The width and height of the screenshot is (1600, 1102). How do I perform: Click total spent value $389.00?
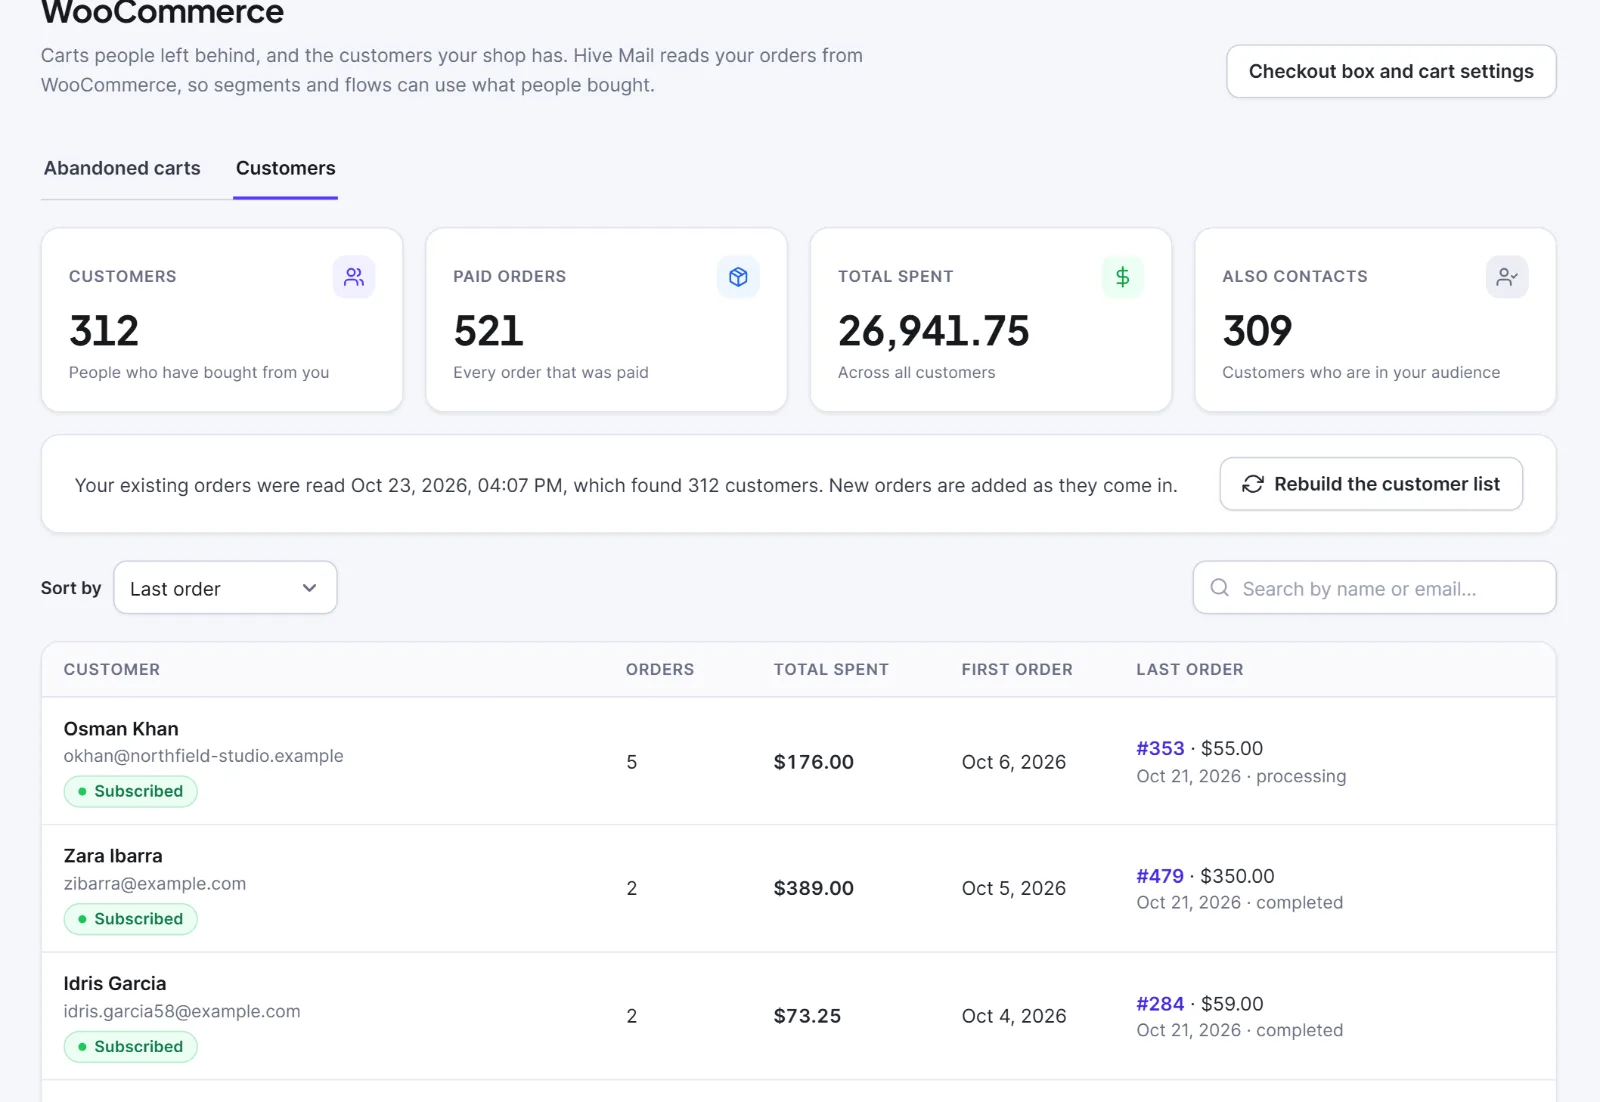pyautogui.click(x=814, y=888)
